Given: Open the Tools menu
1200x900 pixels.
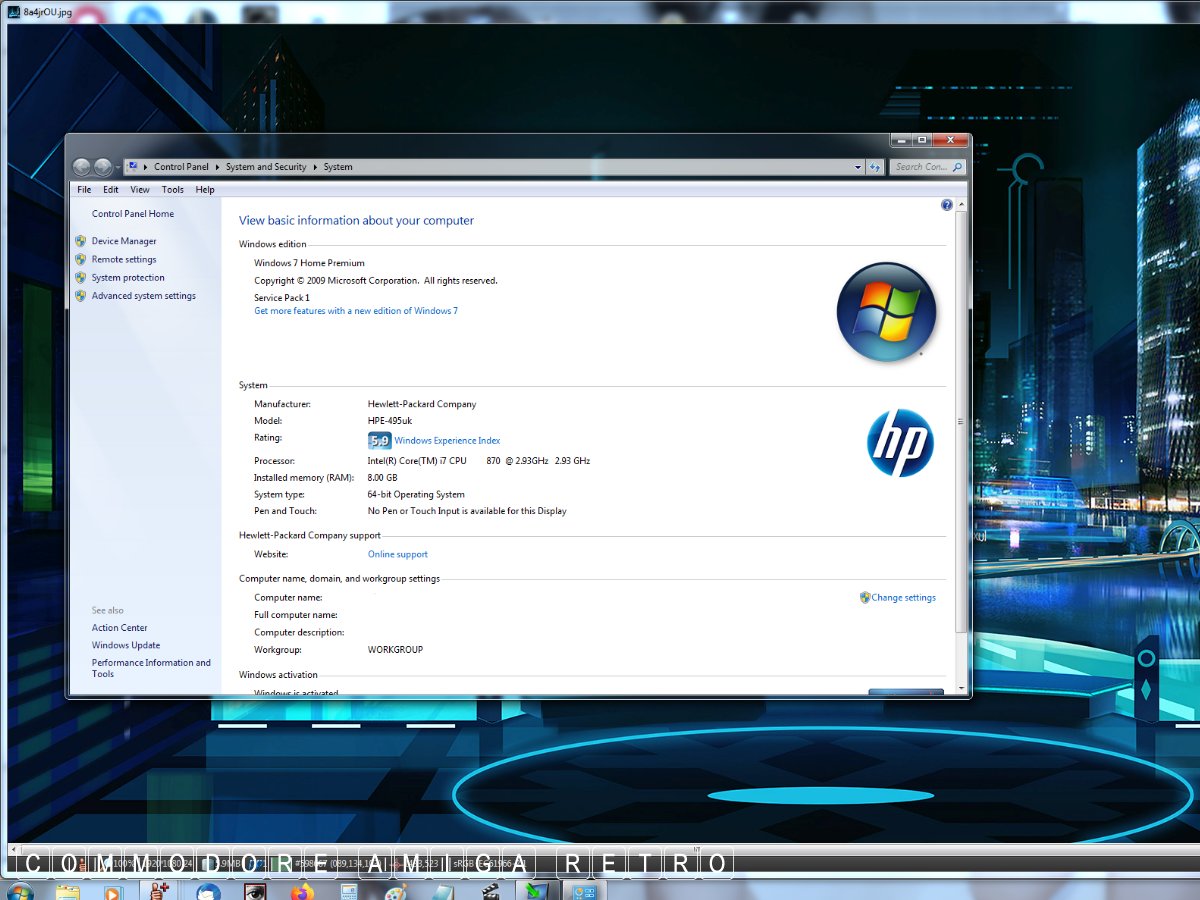Looking at the screenshot, I should [x=173, y=190].
